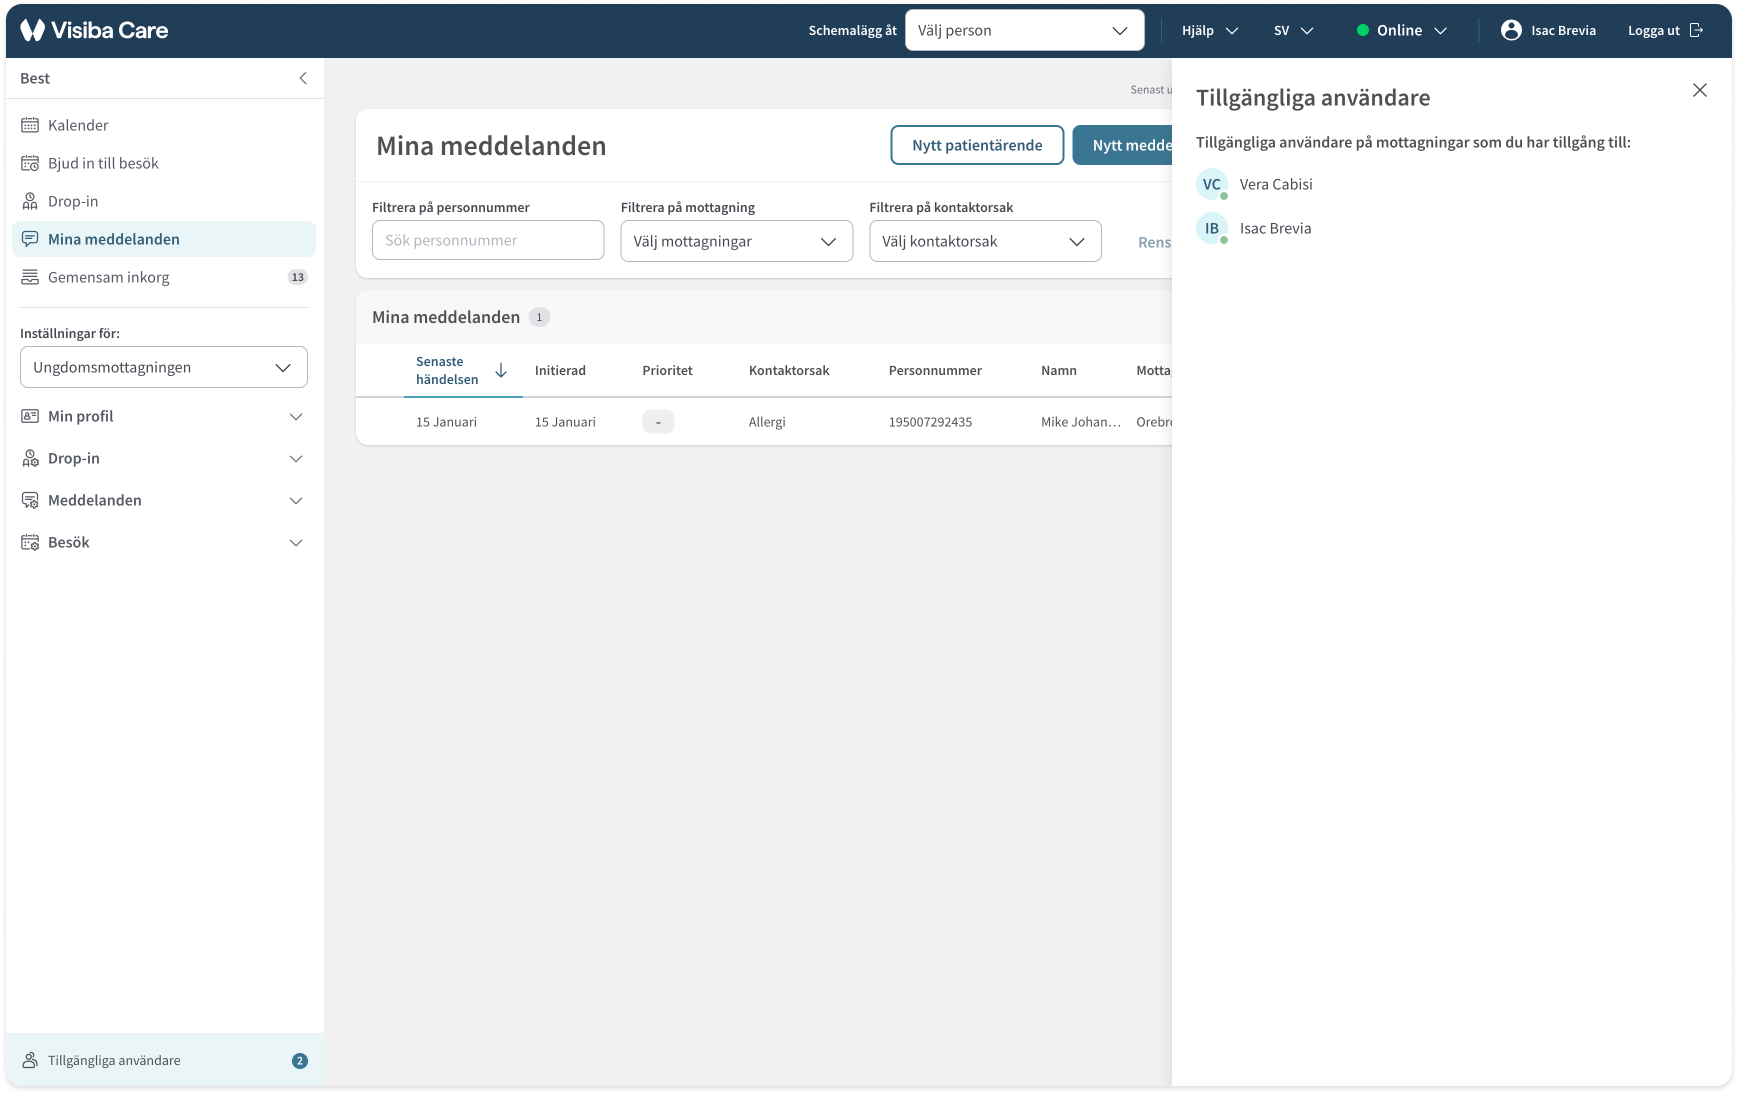
Task: Open the Välj mottagningar dropdown
Action: [736, 241]
